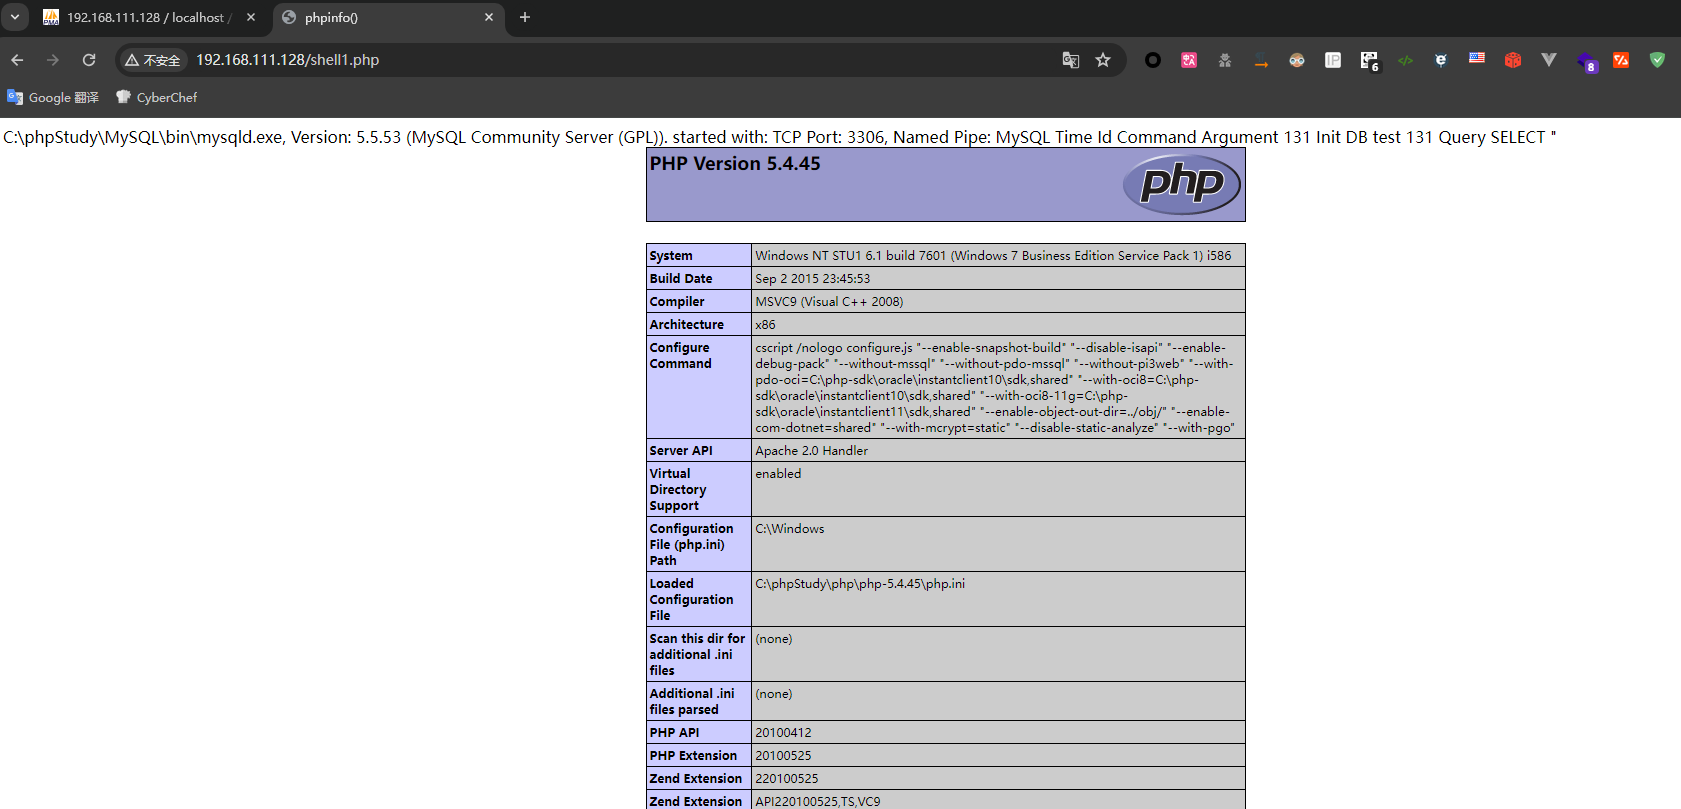Open a new browser tab
The width and height of the screenshot is (1681, 809).
[x=525, y=17]
